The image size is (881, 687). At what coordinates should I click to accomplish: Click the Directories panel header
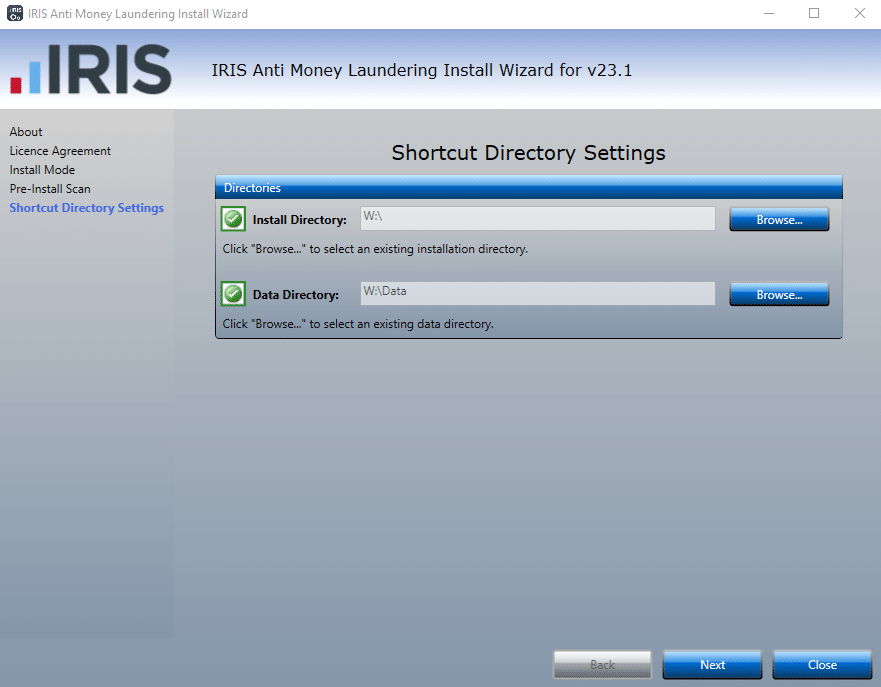click(529, 188)
